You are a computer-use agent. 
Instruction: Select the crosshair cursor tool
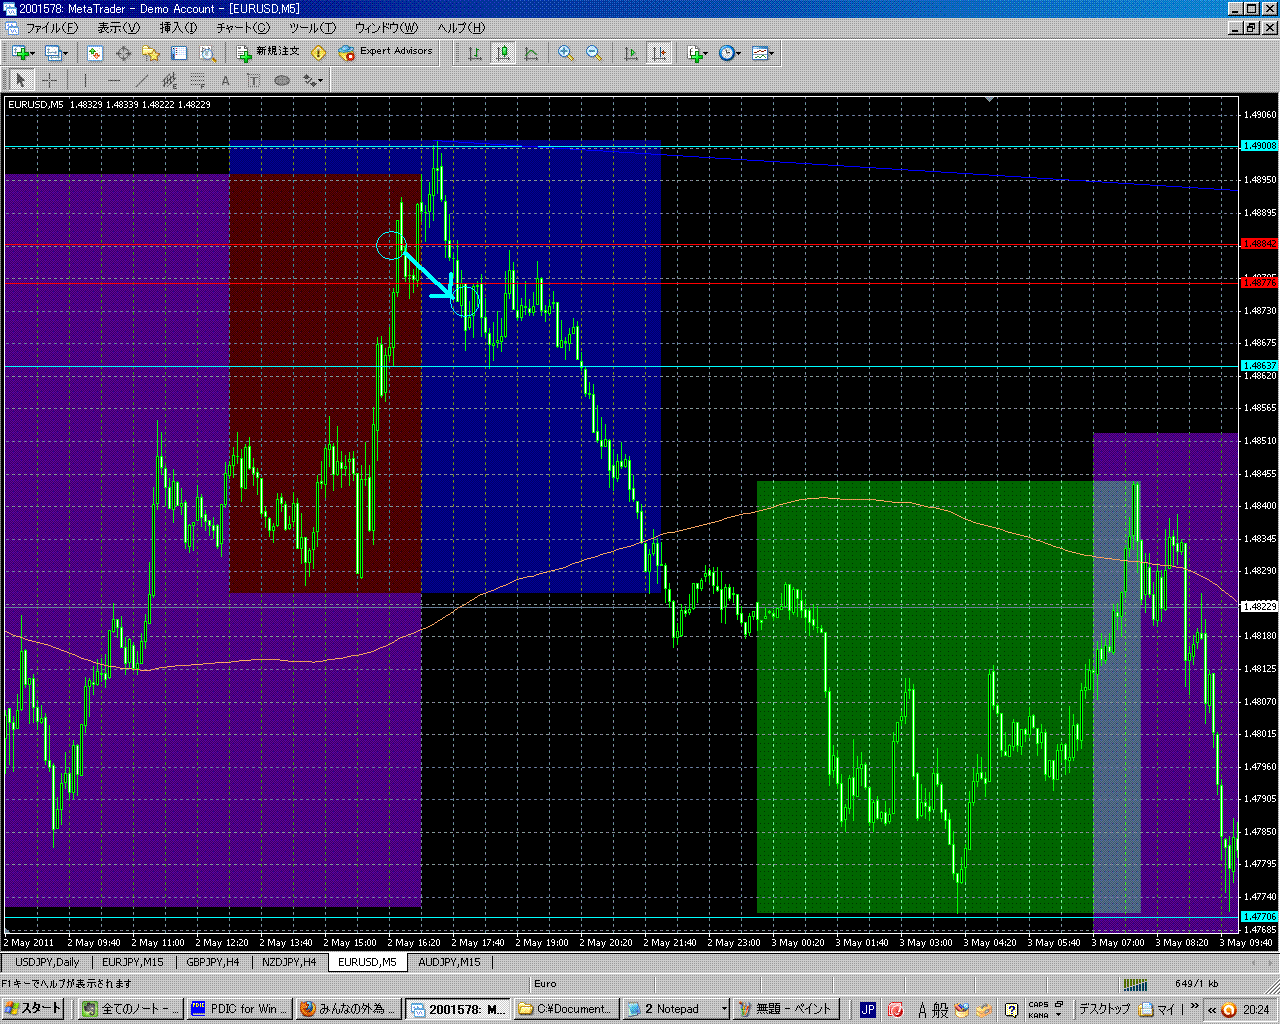click(49, 80)
